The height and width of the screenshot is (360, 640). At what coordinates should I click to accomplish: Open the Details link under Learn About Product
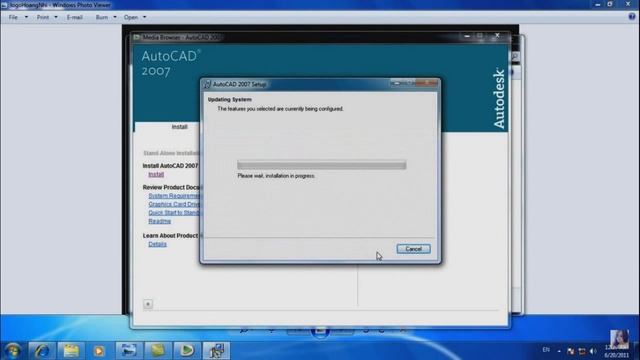pyautogui.click(x=157, y=244)
